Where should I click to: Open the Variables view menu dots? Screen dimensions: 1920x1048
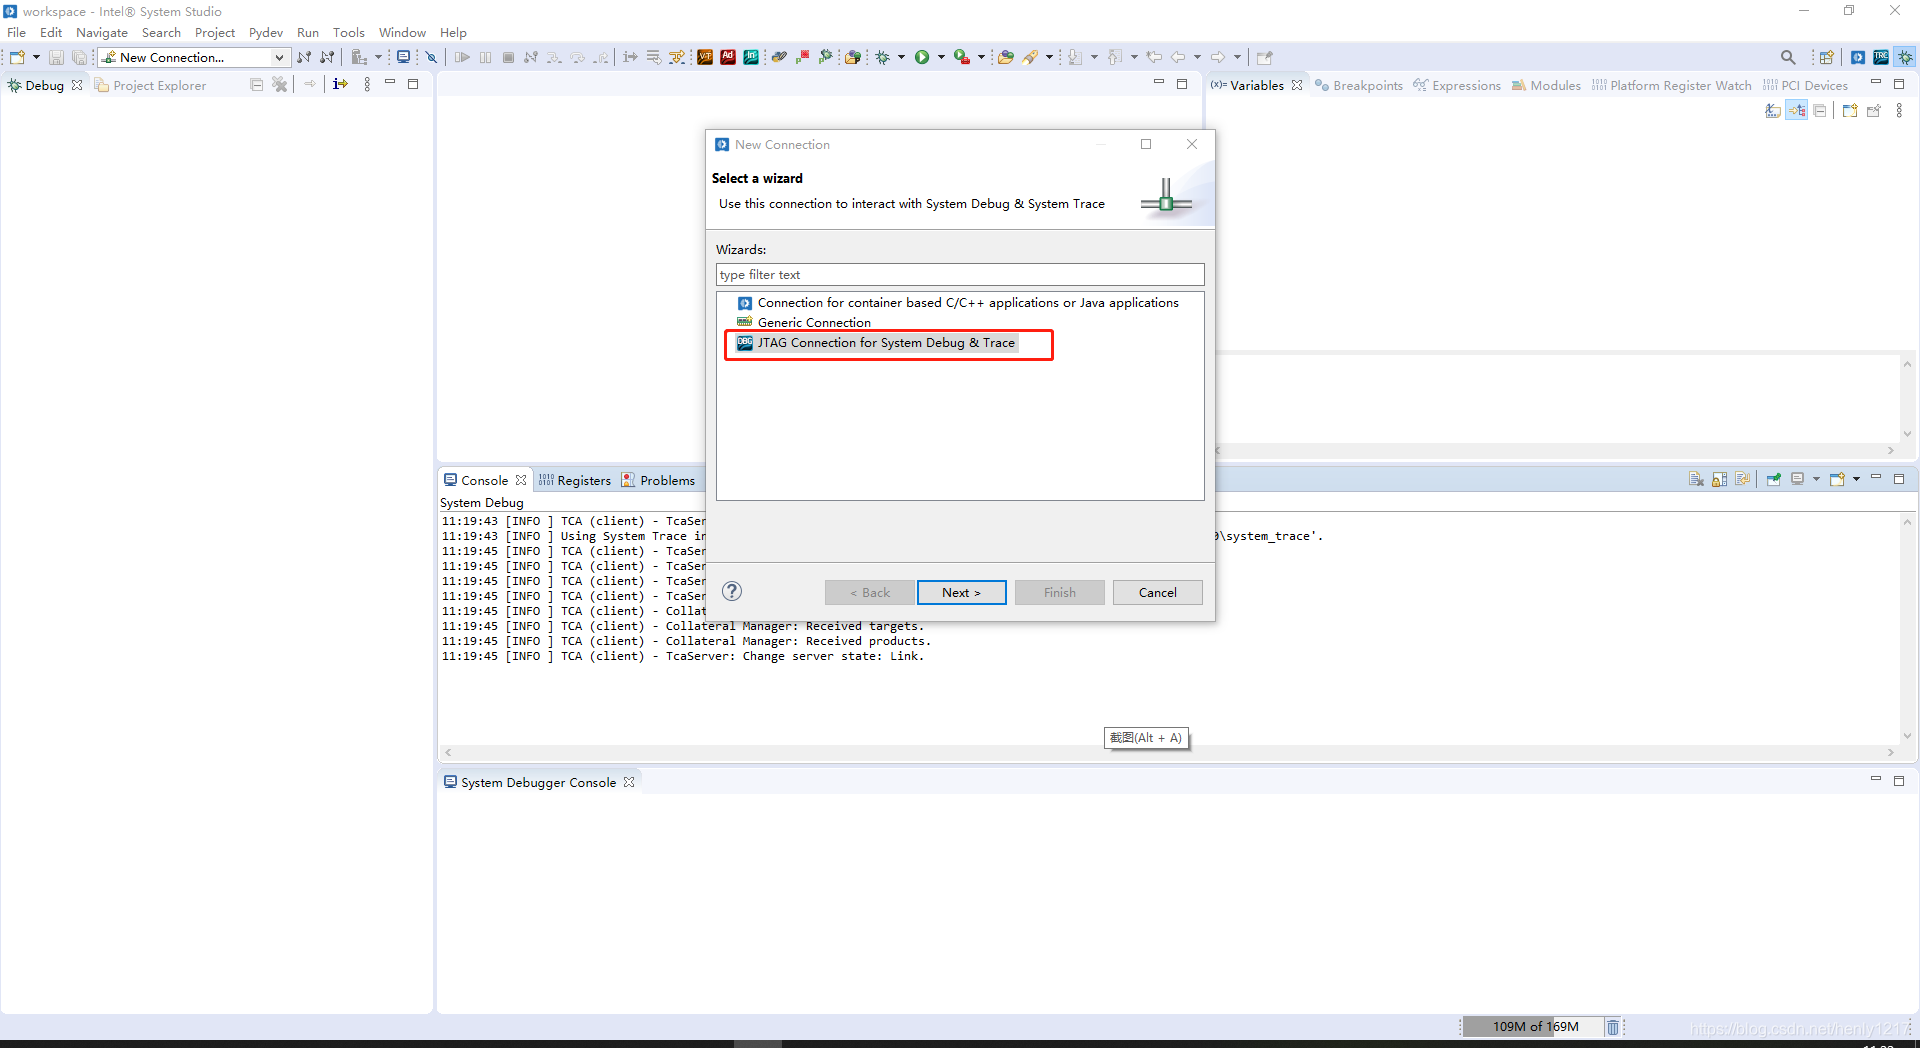[1899, 110]
